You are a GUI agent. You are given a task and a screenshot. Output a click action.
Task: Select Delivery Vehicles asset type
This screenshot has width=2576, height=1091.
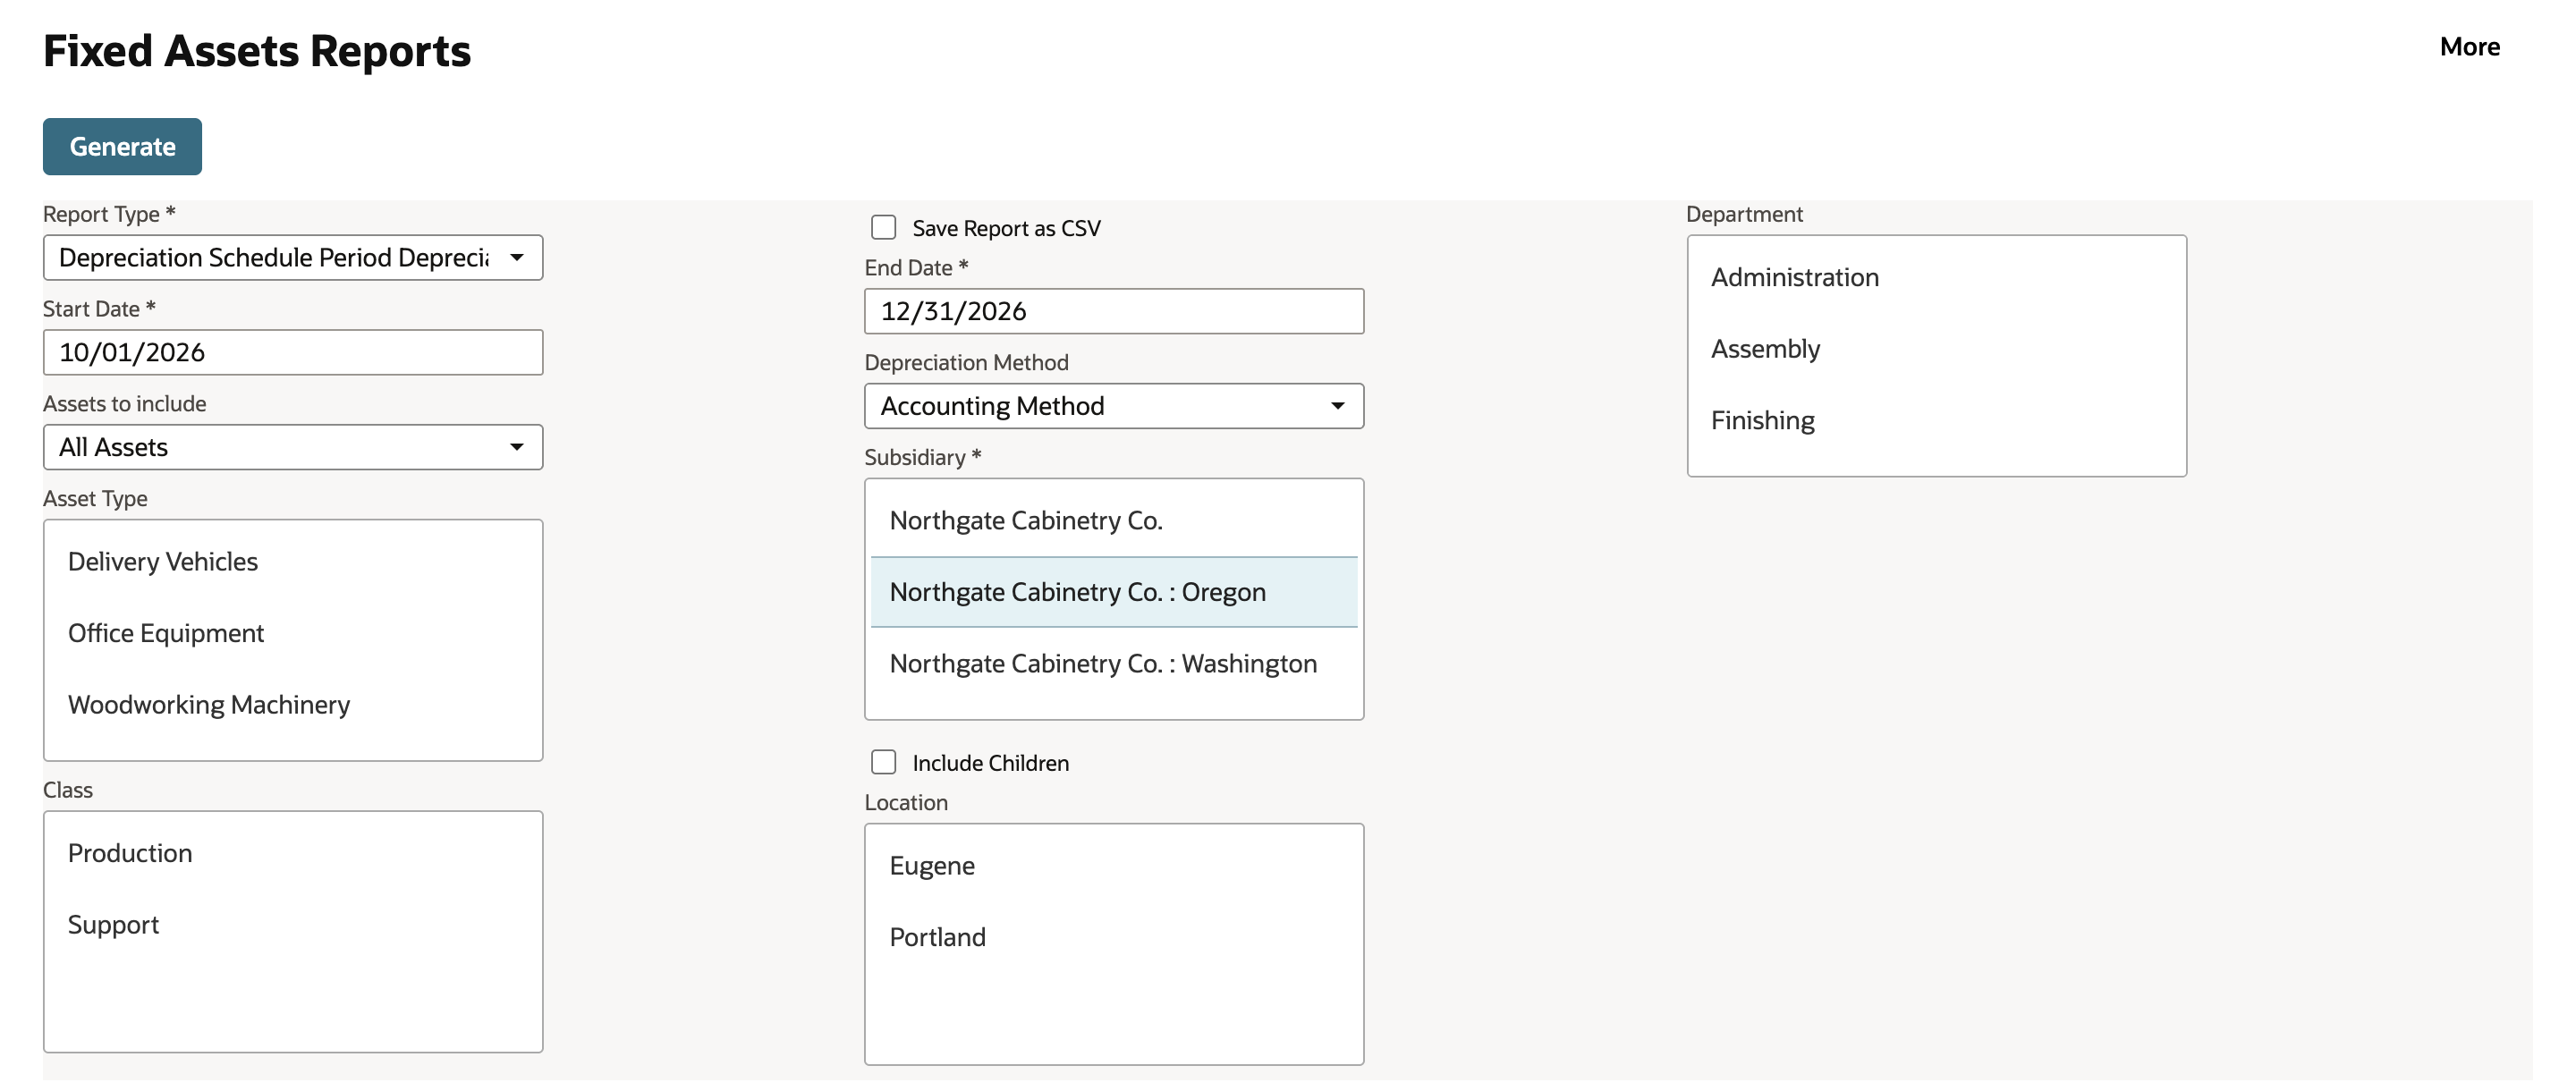tap(293, 562)
